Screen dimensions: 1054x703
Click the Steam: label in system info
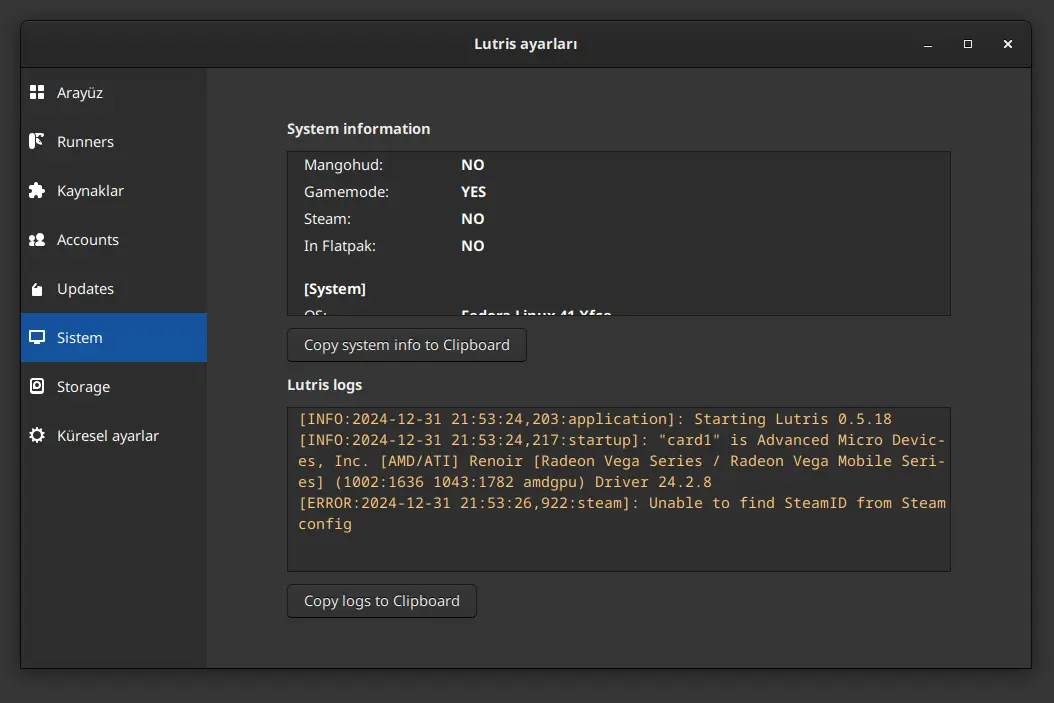click(327, 218)
